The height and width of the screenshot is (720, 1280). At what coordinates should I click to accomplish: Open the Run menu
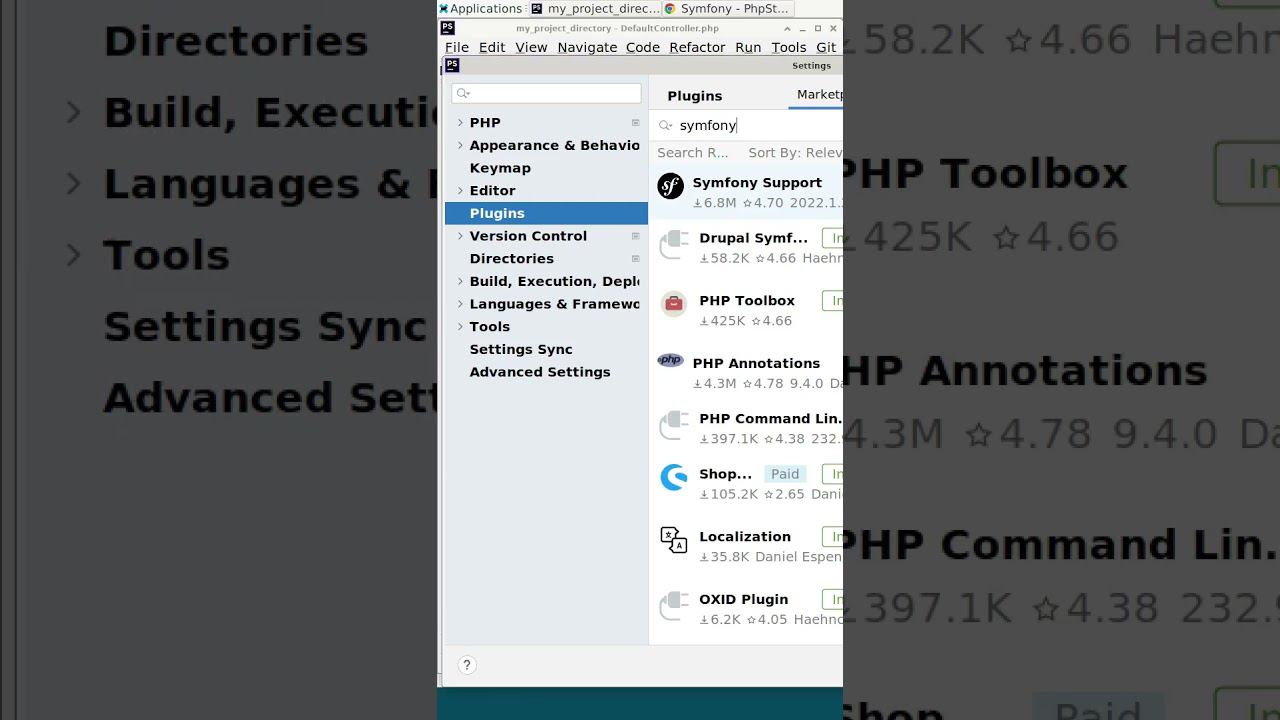(x=748, y=47)
